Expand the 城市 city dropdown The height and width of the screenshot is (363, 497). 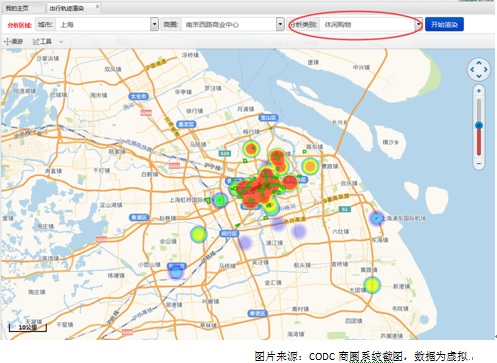click(x=154, y=24)
